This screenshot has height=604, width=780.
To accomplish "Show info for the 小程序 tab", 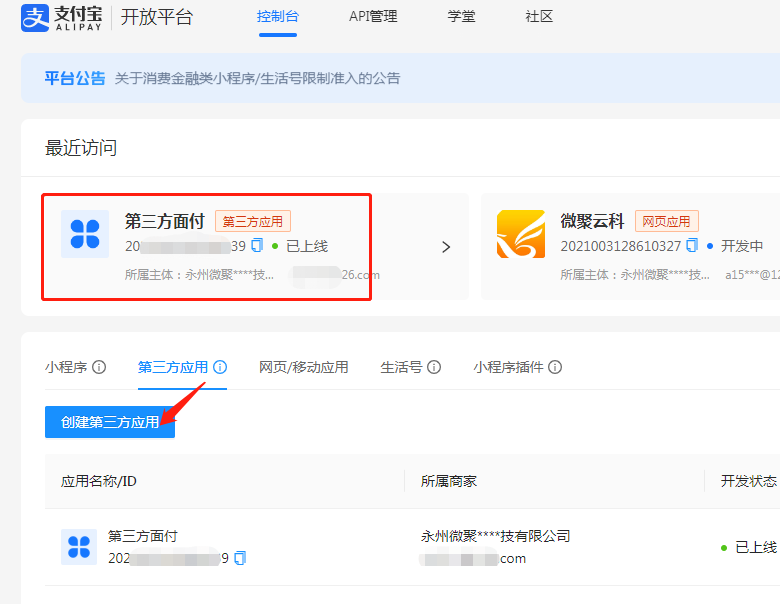I will coord(99,367).
